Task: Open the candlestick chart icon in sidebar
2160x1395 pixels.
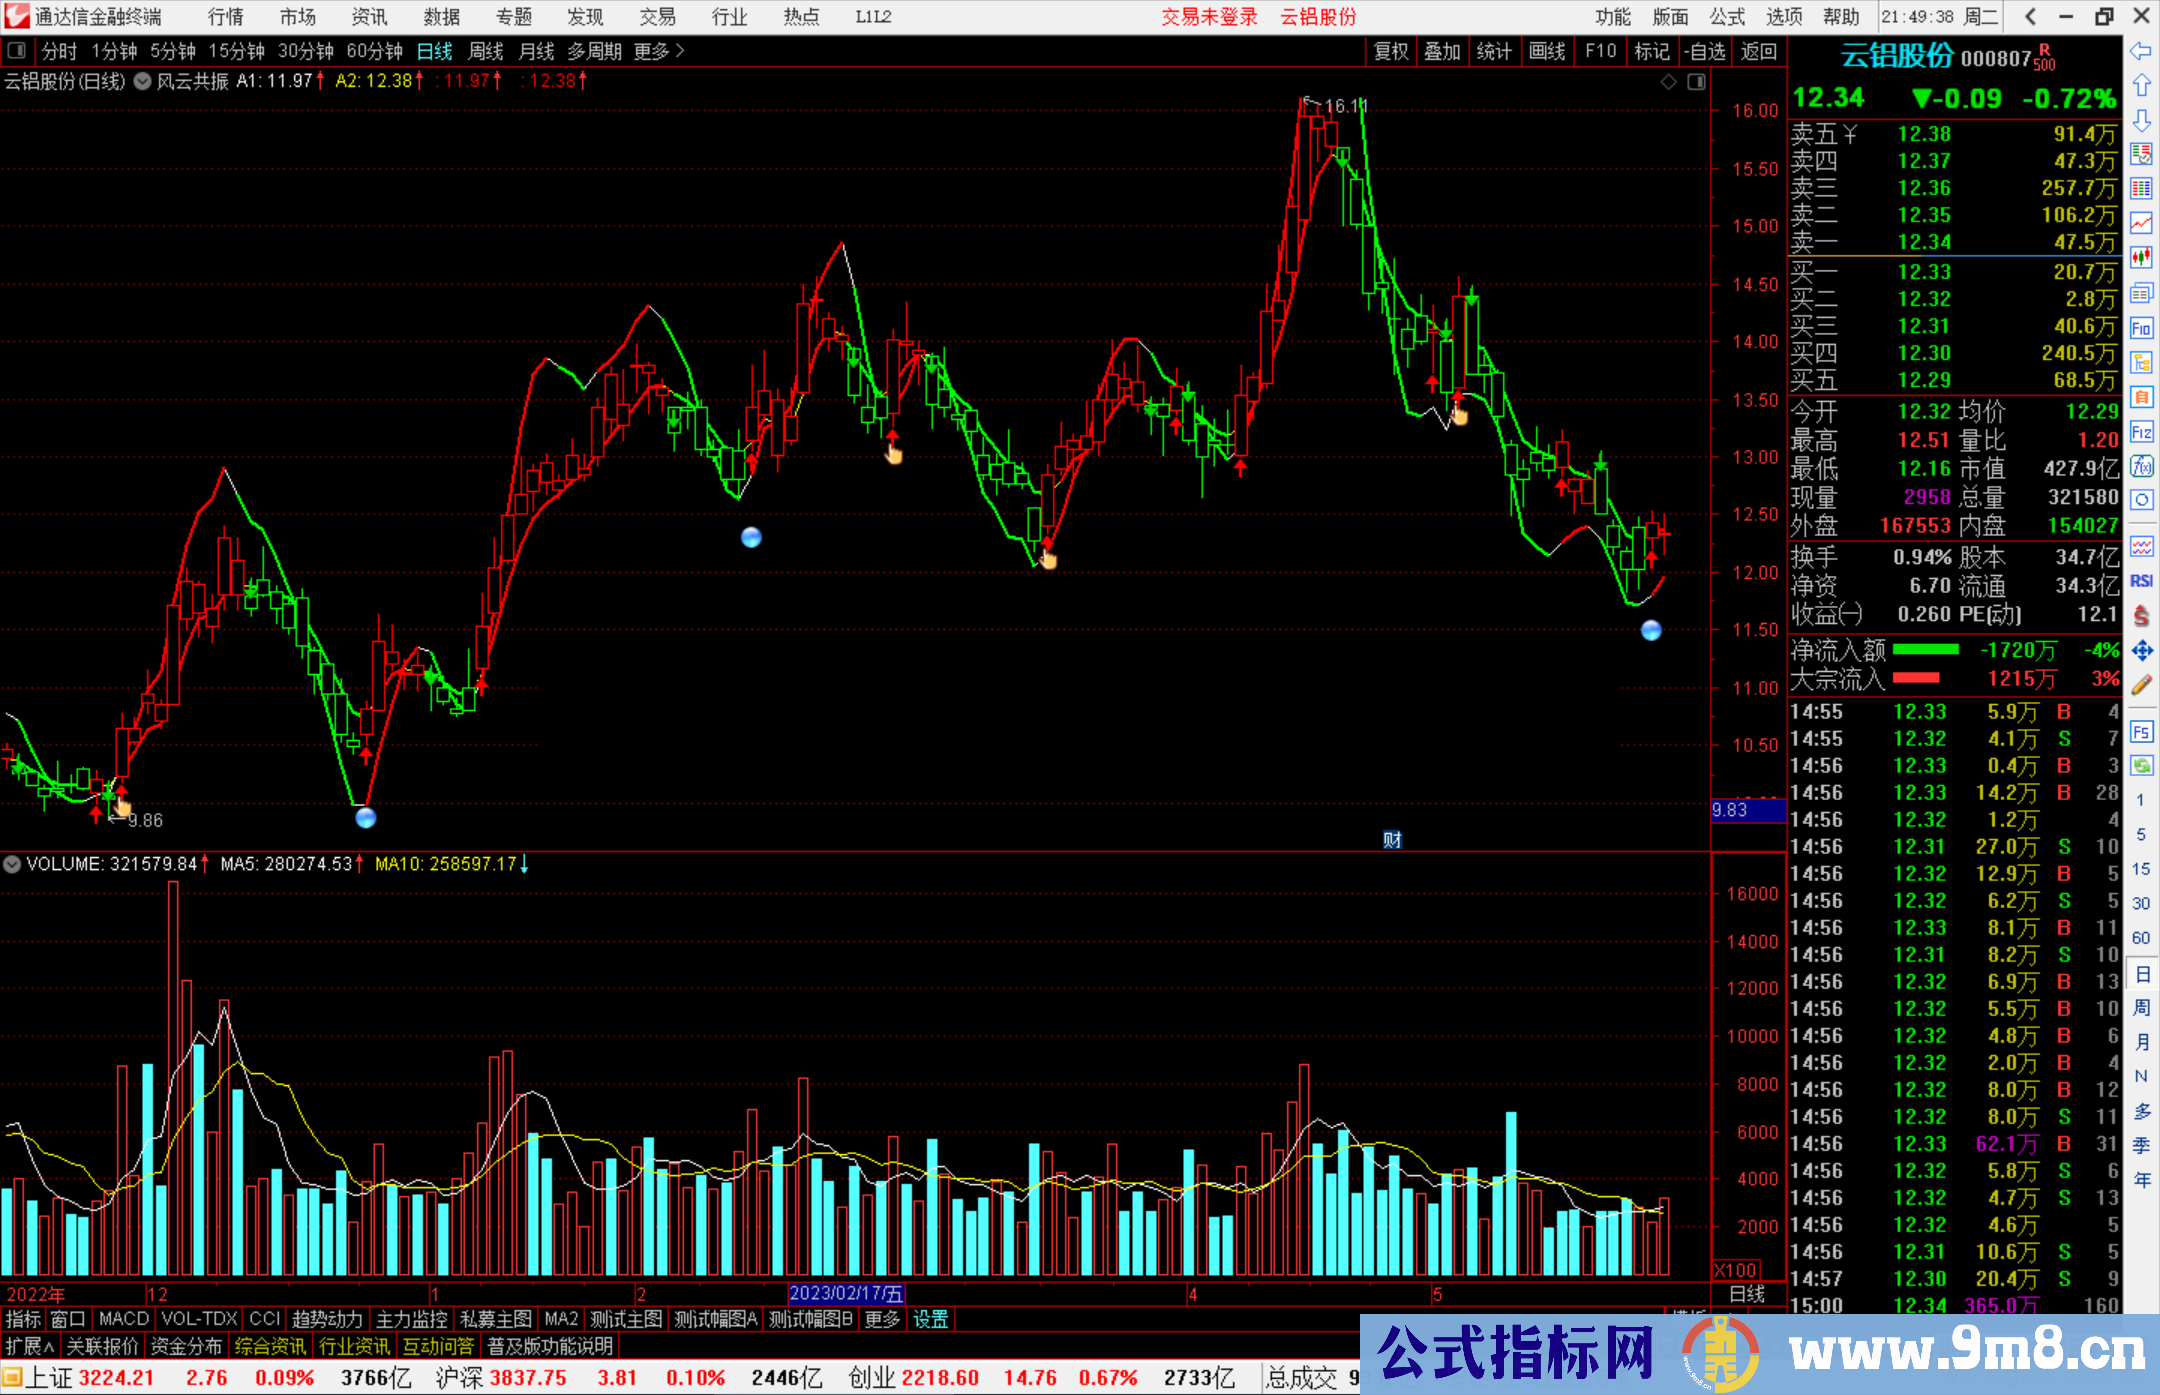Action: pyautogui.click(x=2141, y=258)
